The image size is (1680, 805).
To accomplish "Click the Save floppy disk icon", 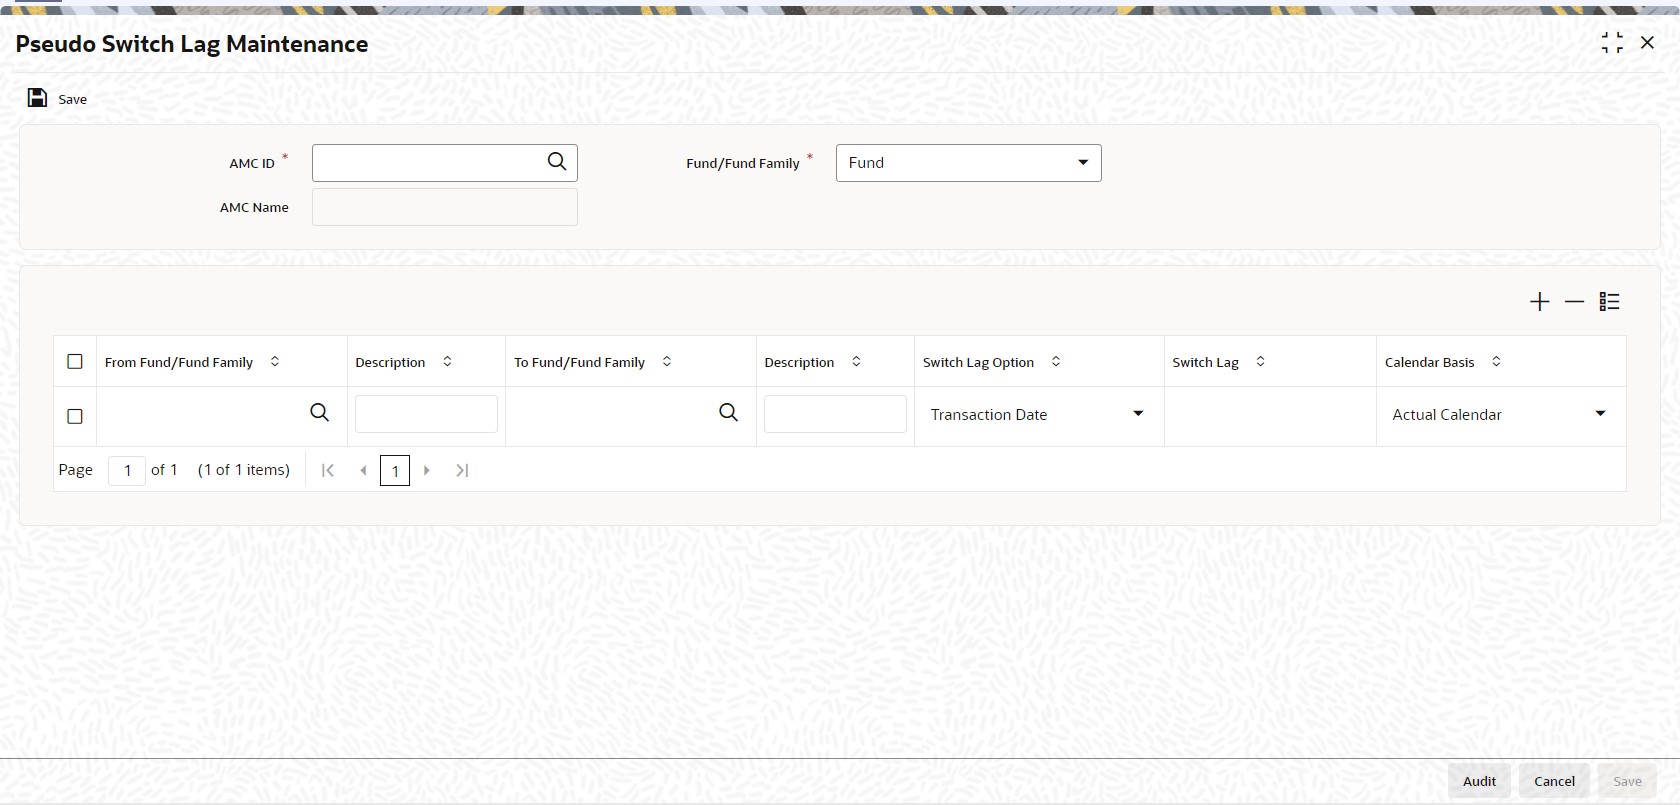I will tap(37, 97).
